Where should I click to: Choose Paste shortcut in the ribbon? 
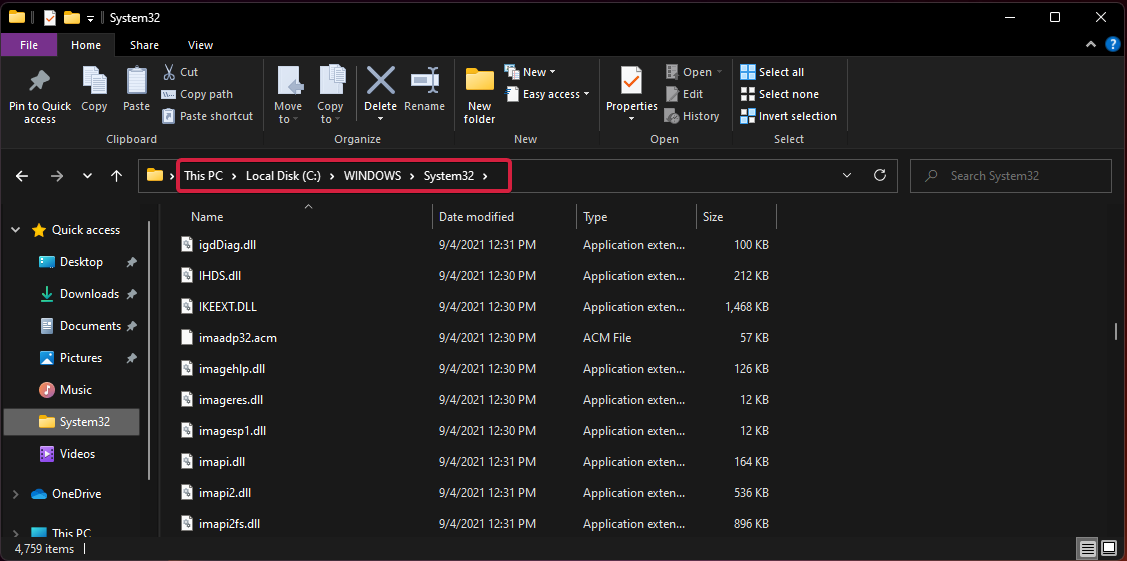(x=208, y=116)
